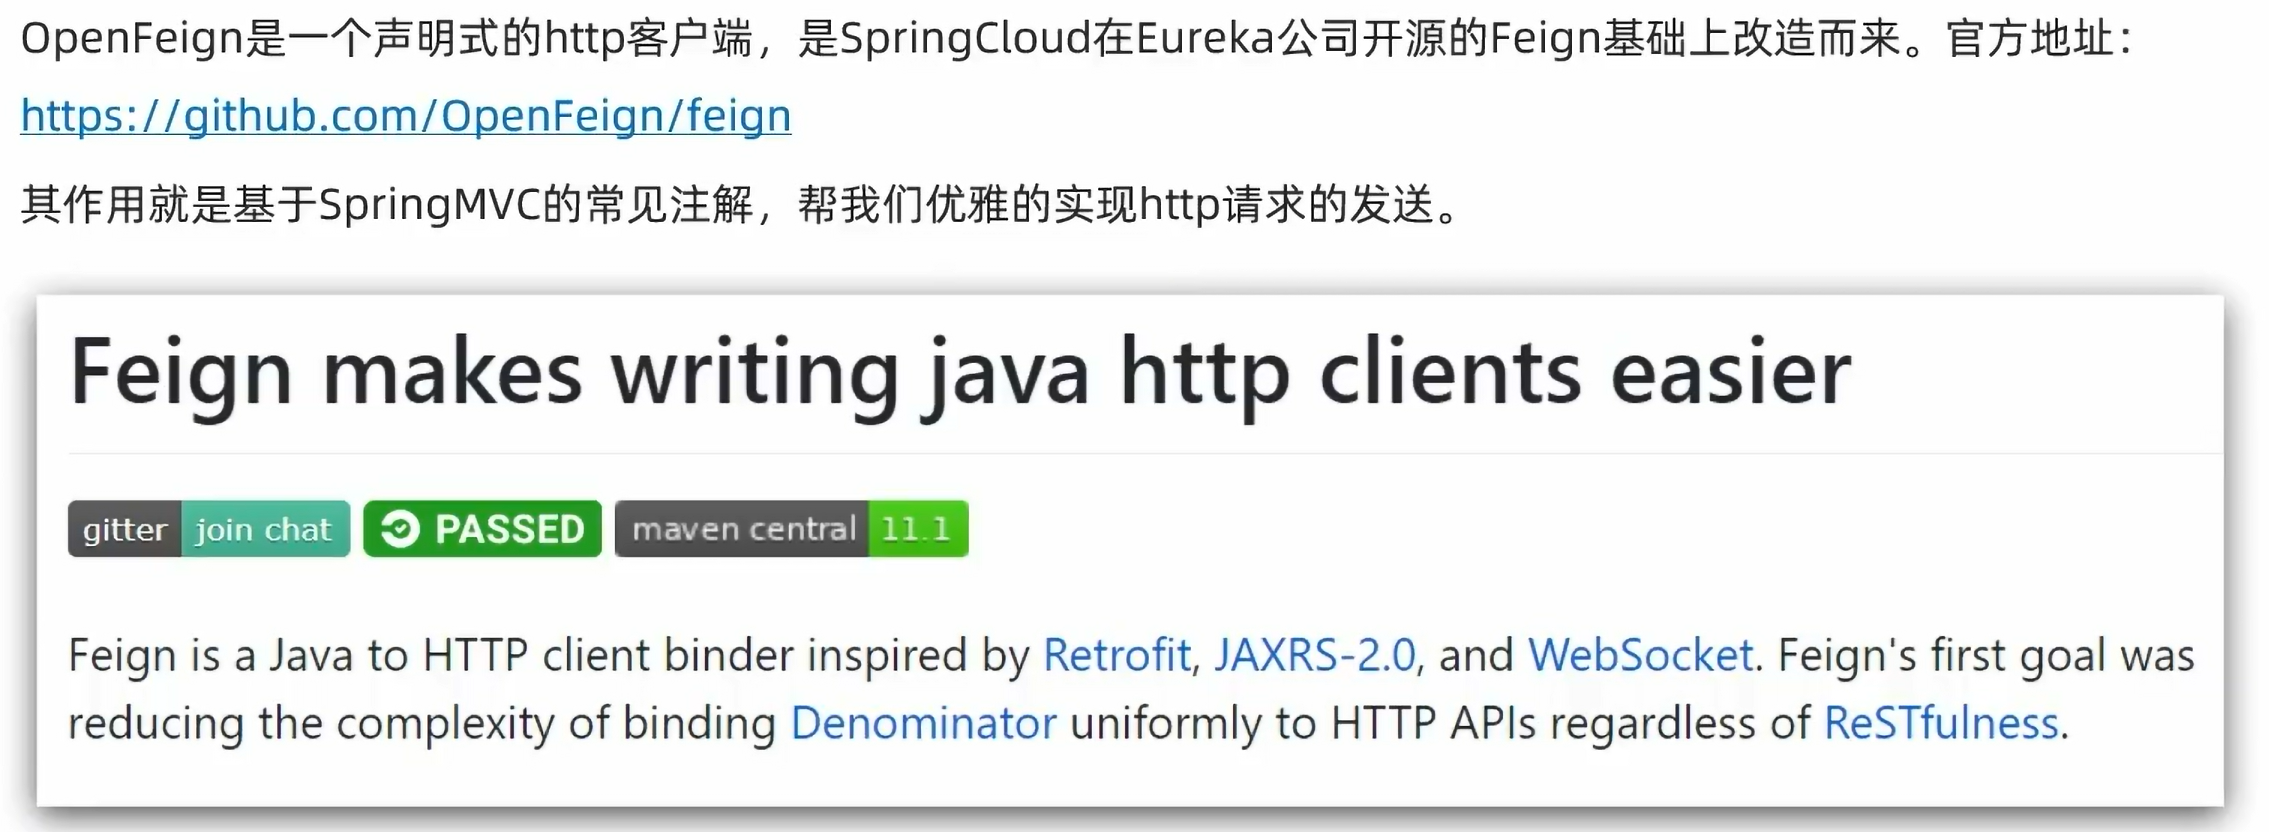Click the circular check icon in PASSED badge
Viewport: 2269px width, 832px height.
coord(400,529)
